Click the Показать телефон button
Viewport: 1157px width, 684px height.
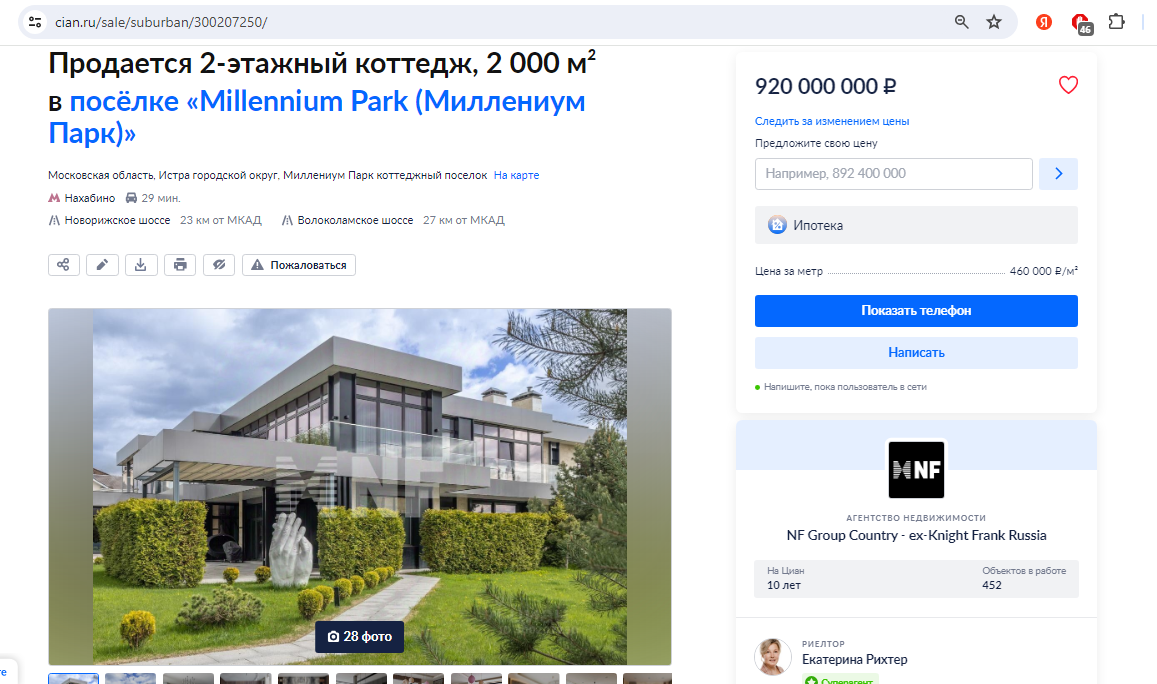pyautogui.click(x=916, y=311)
